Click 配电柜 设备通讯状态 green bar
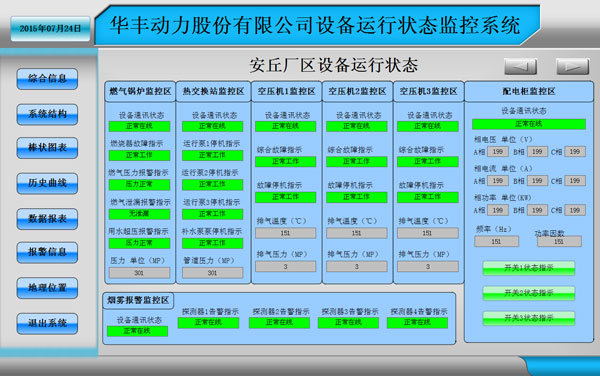This screenshot has width=600, height=376. (x=529, y=124)
